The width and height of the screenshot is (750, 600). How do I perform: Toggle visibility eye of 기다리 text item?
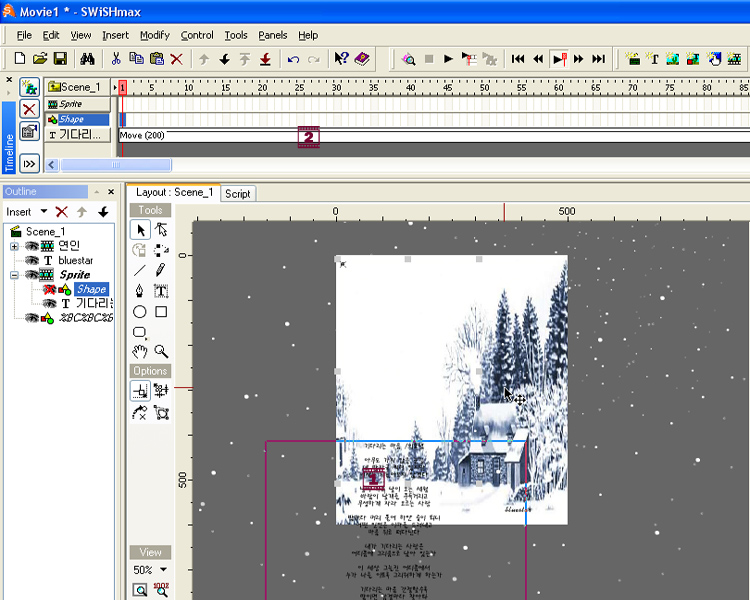click(x=49, y=303)
